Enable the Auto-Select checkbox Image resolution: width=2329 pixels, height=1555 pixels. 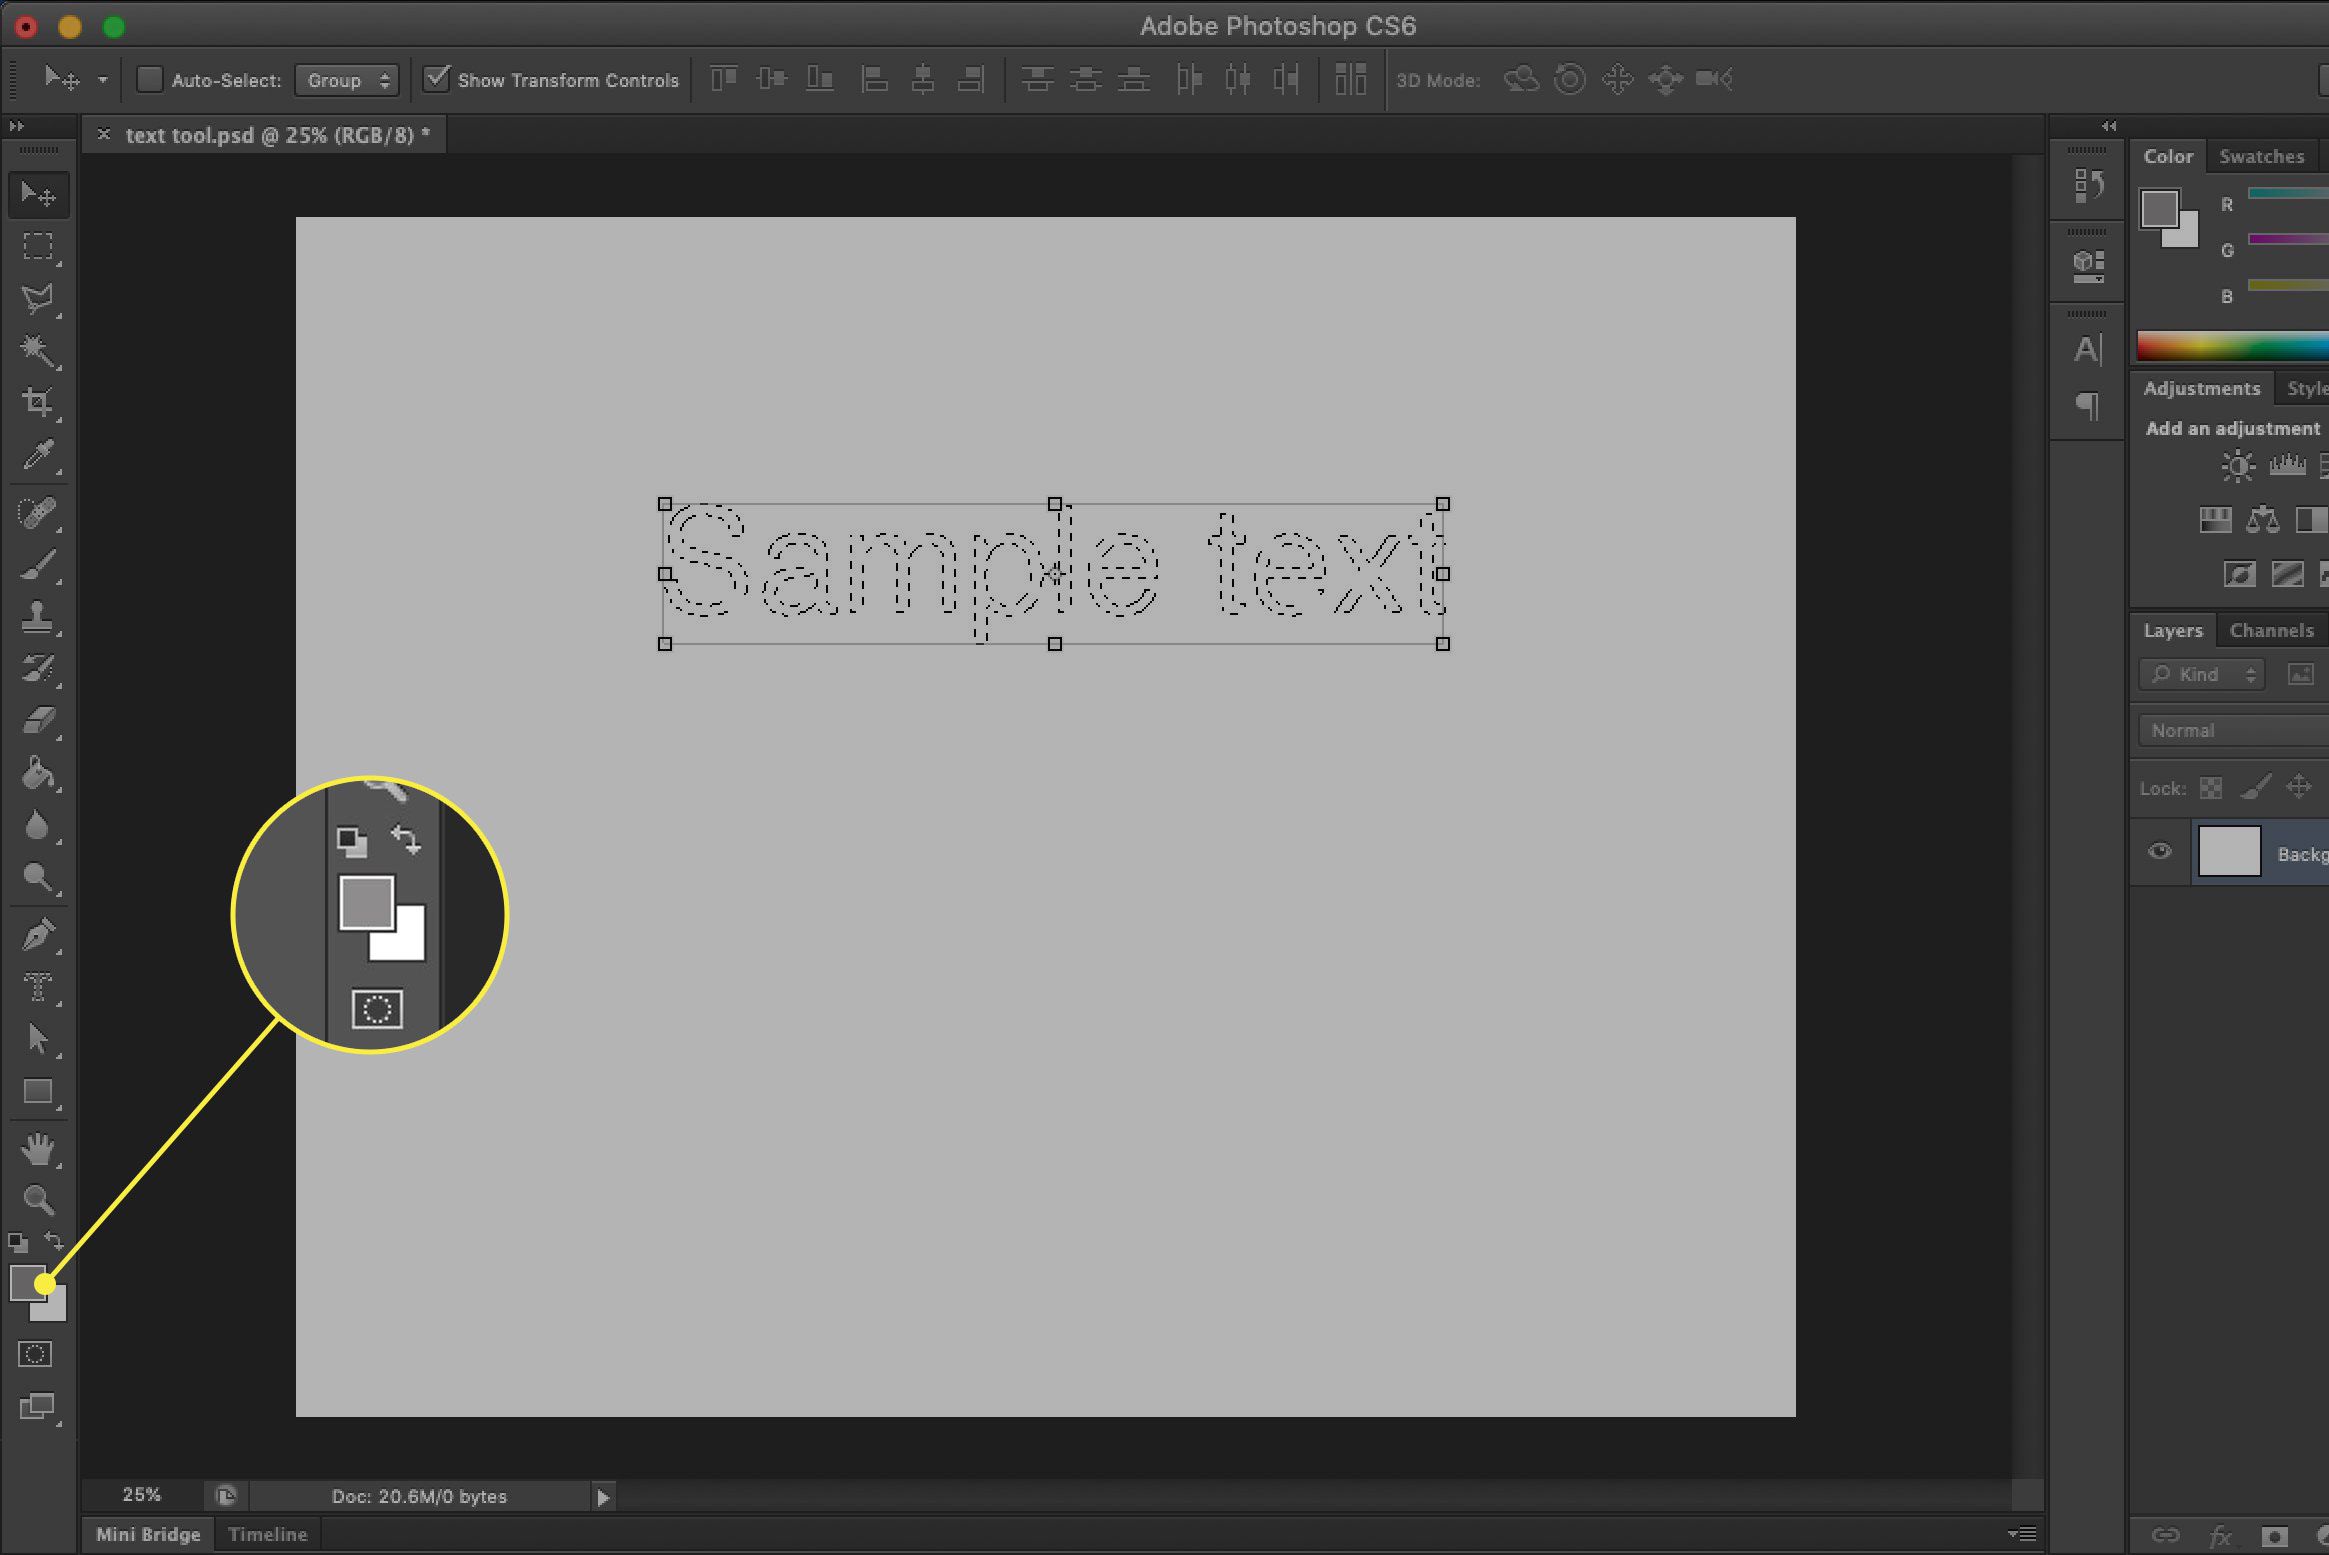tap(149, 80)
